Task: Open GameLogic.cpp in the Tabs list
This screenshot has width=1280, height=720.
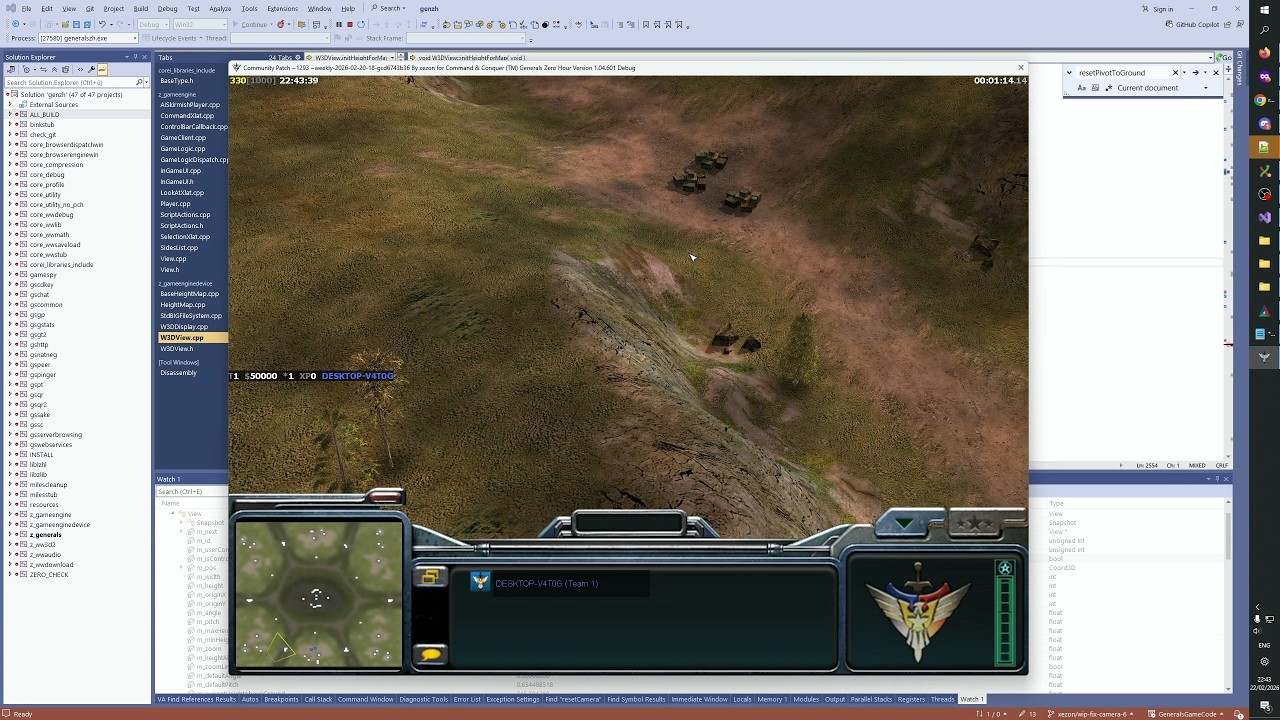Action: [x=183, y=149]
